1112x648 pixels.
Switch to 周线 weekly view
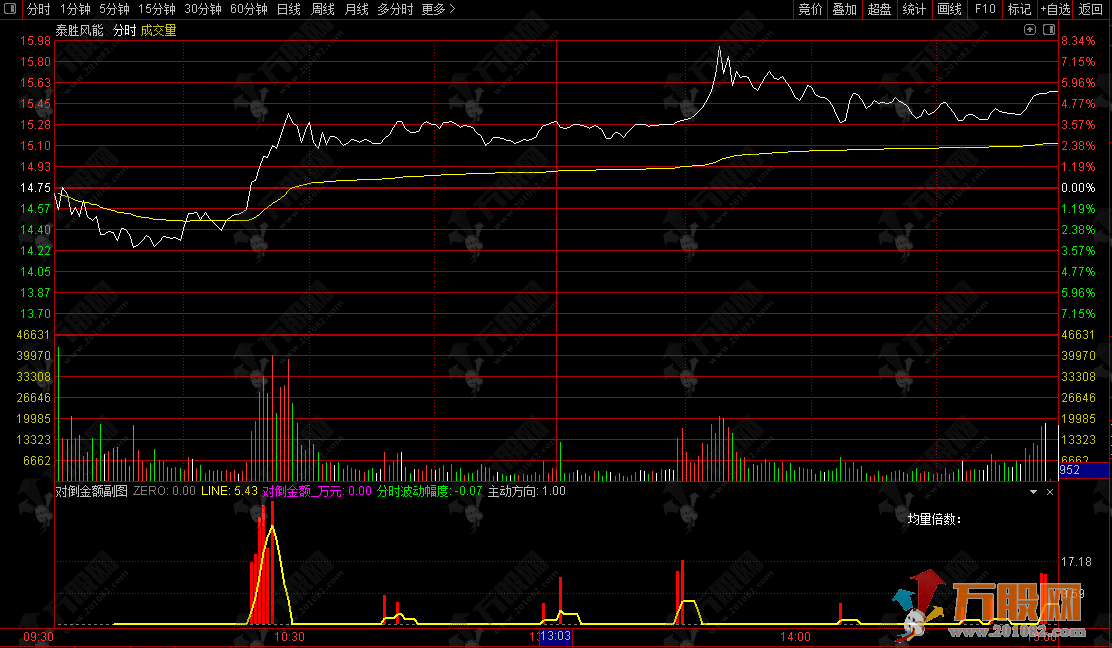click(x=322, y=9)
